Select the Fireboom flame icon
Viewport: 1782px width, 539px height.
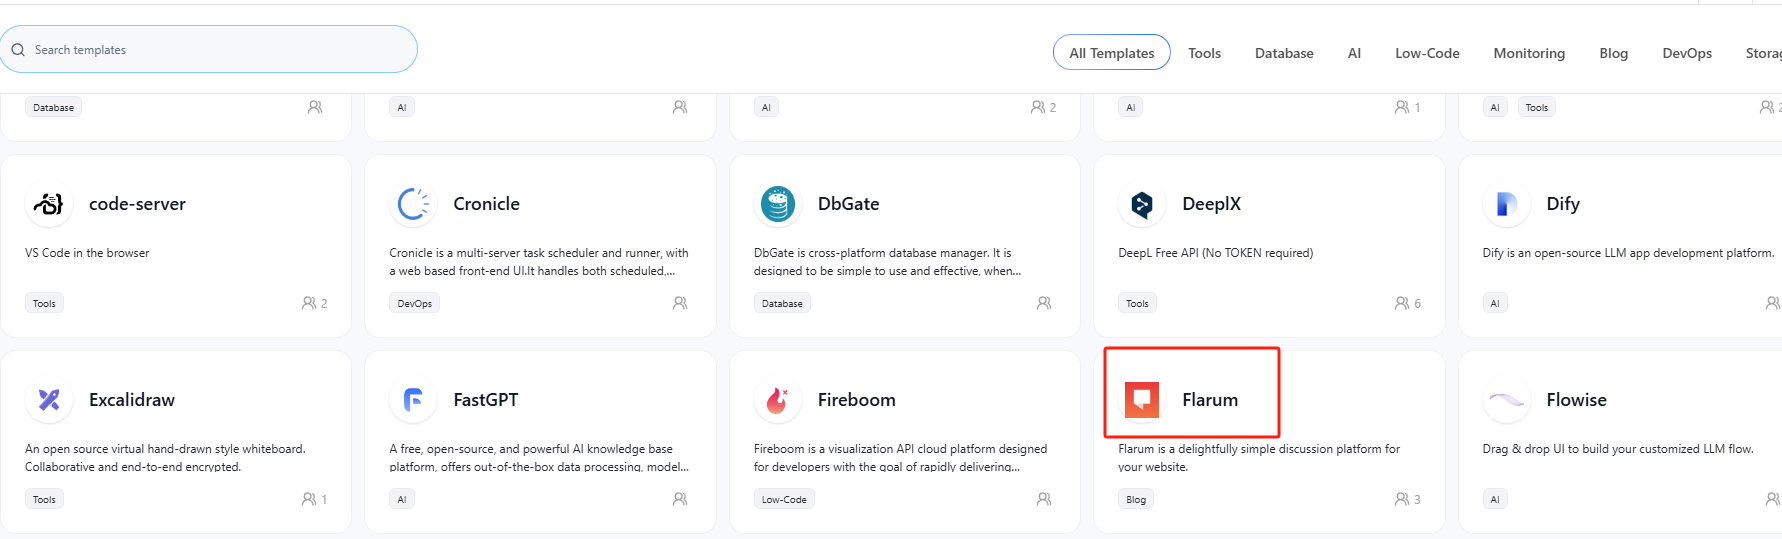778,400
